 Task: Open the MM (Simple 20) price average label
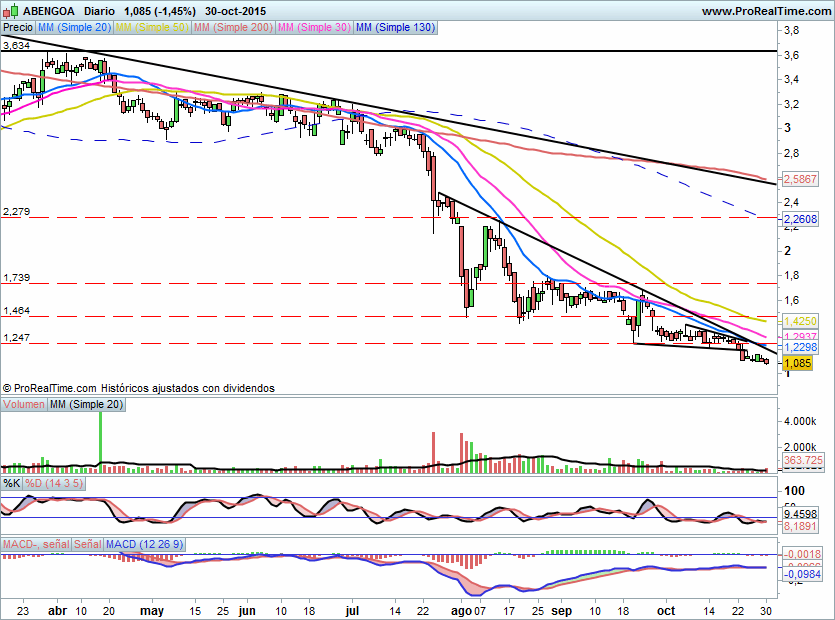74,27
